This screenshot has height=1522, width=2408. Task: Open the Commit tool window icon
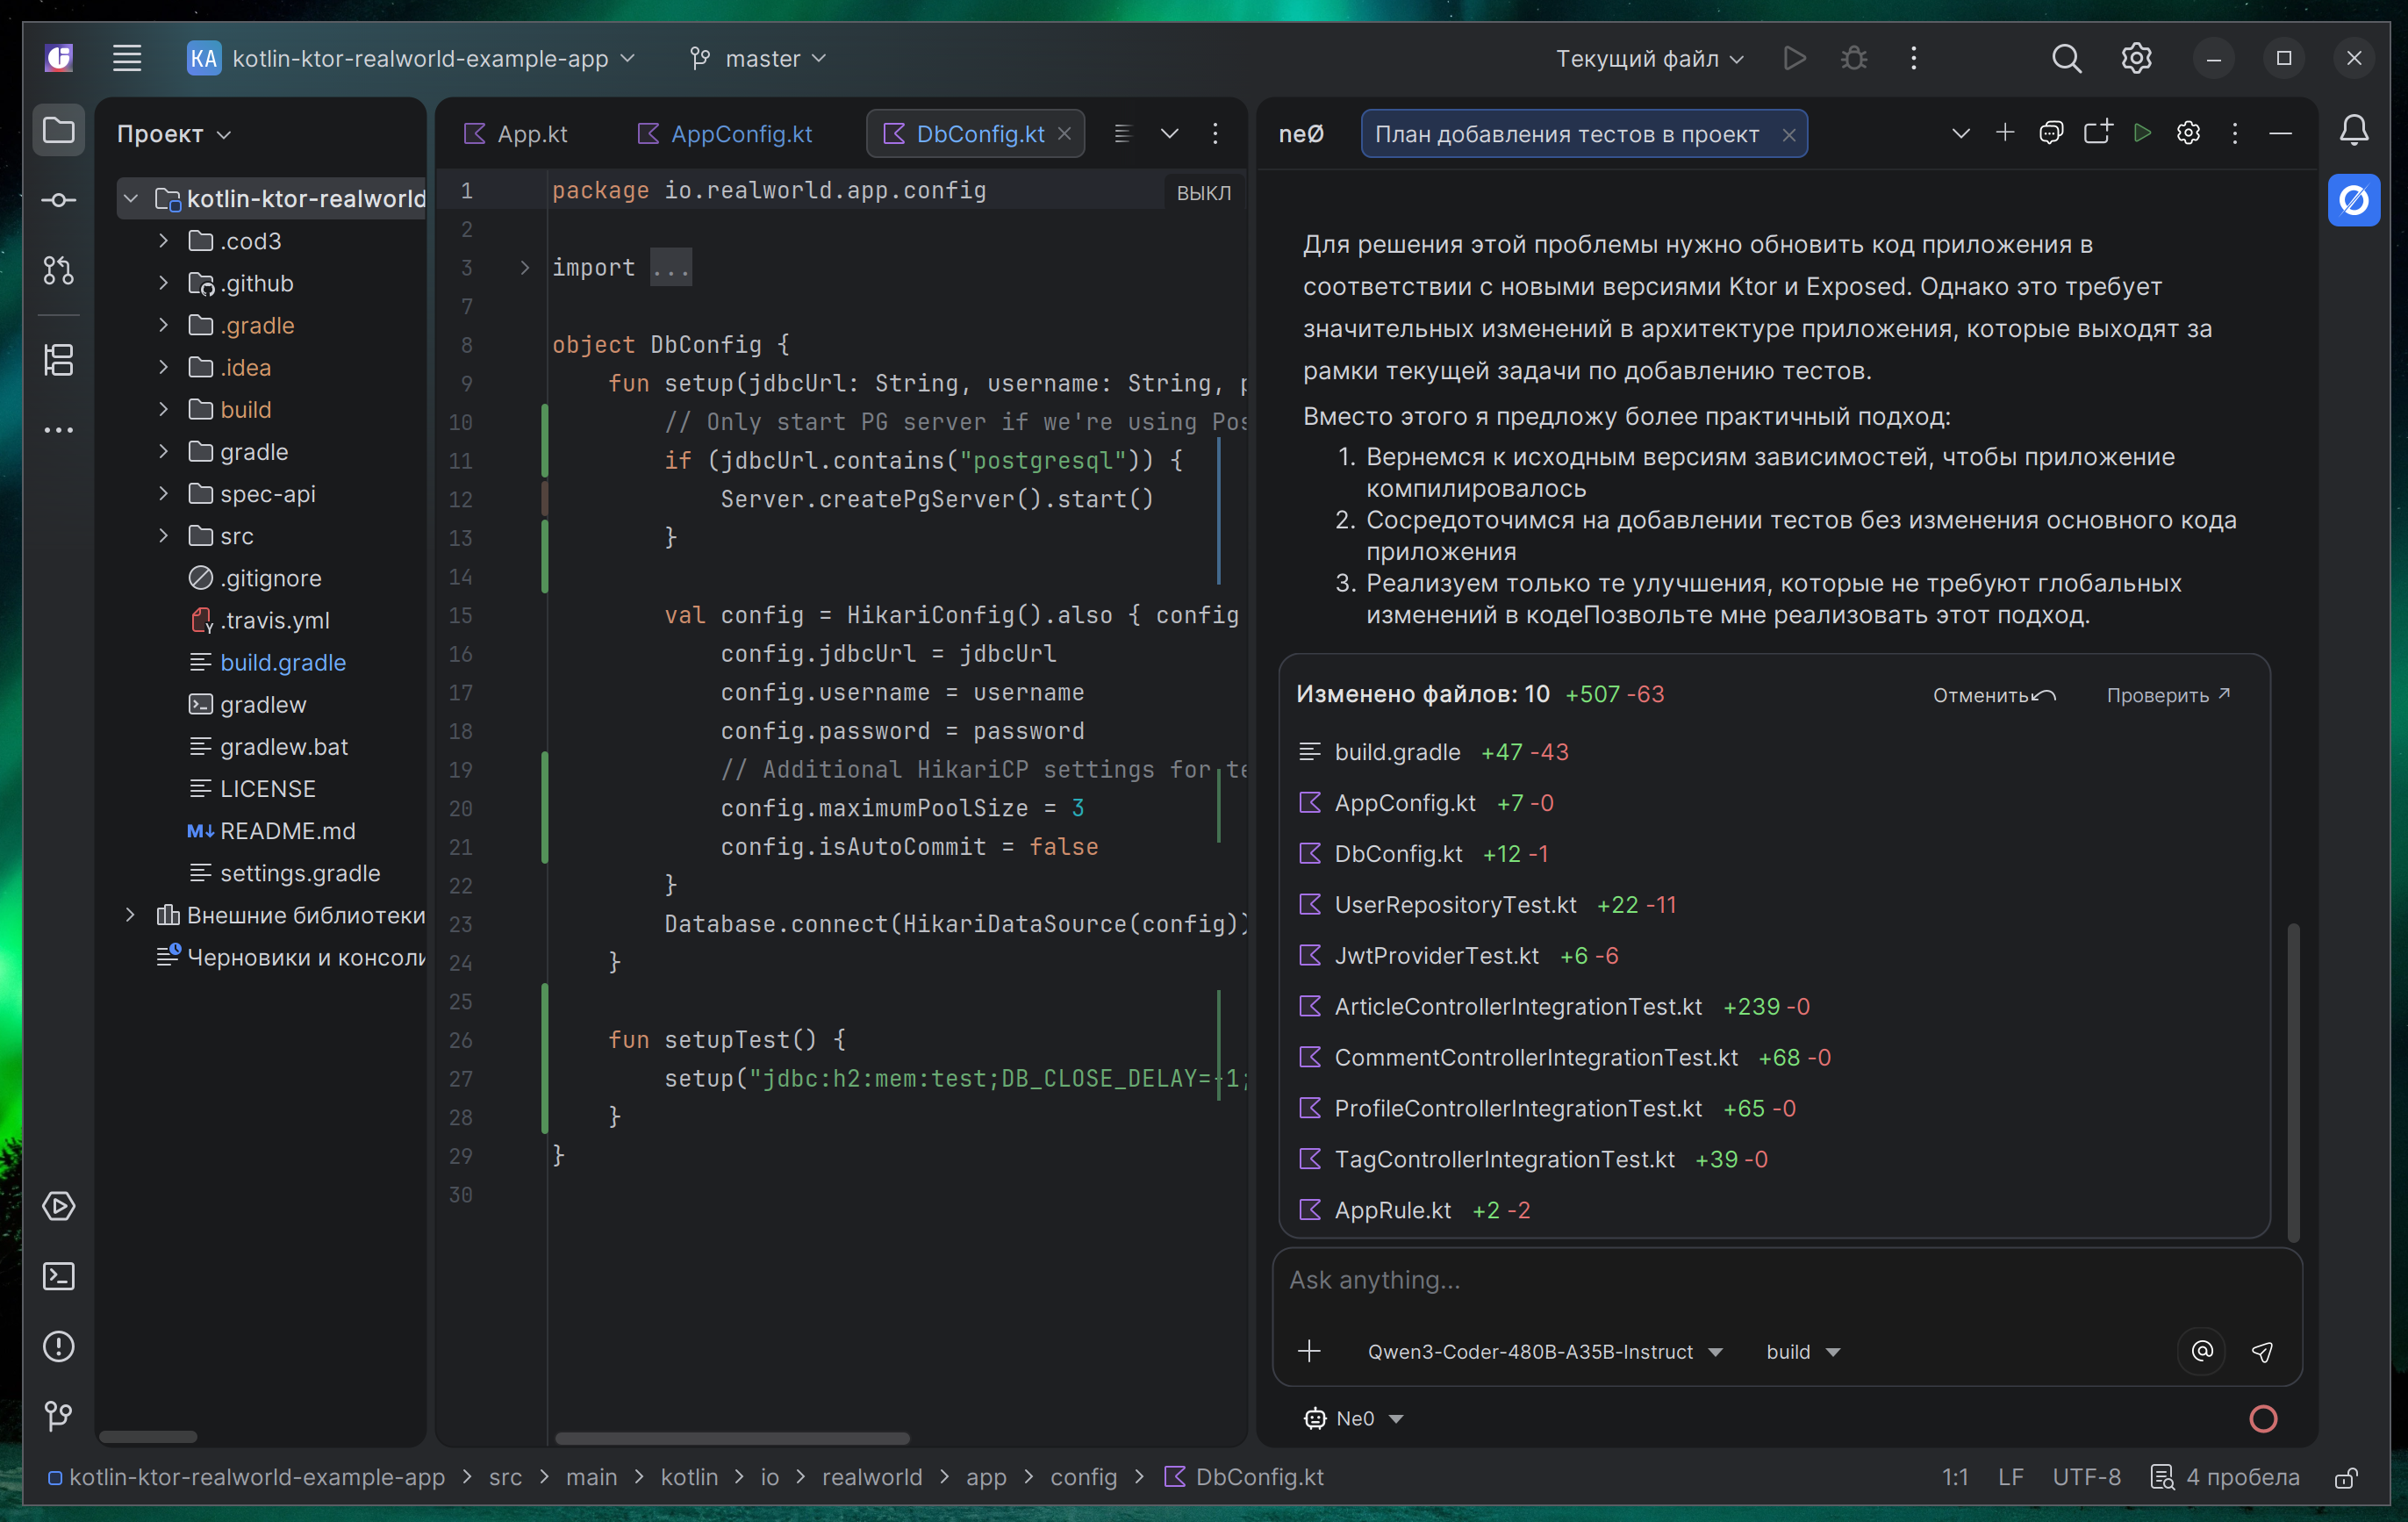tap(58, 200)
